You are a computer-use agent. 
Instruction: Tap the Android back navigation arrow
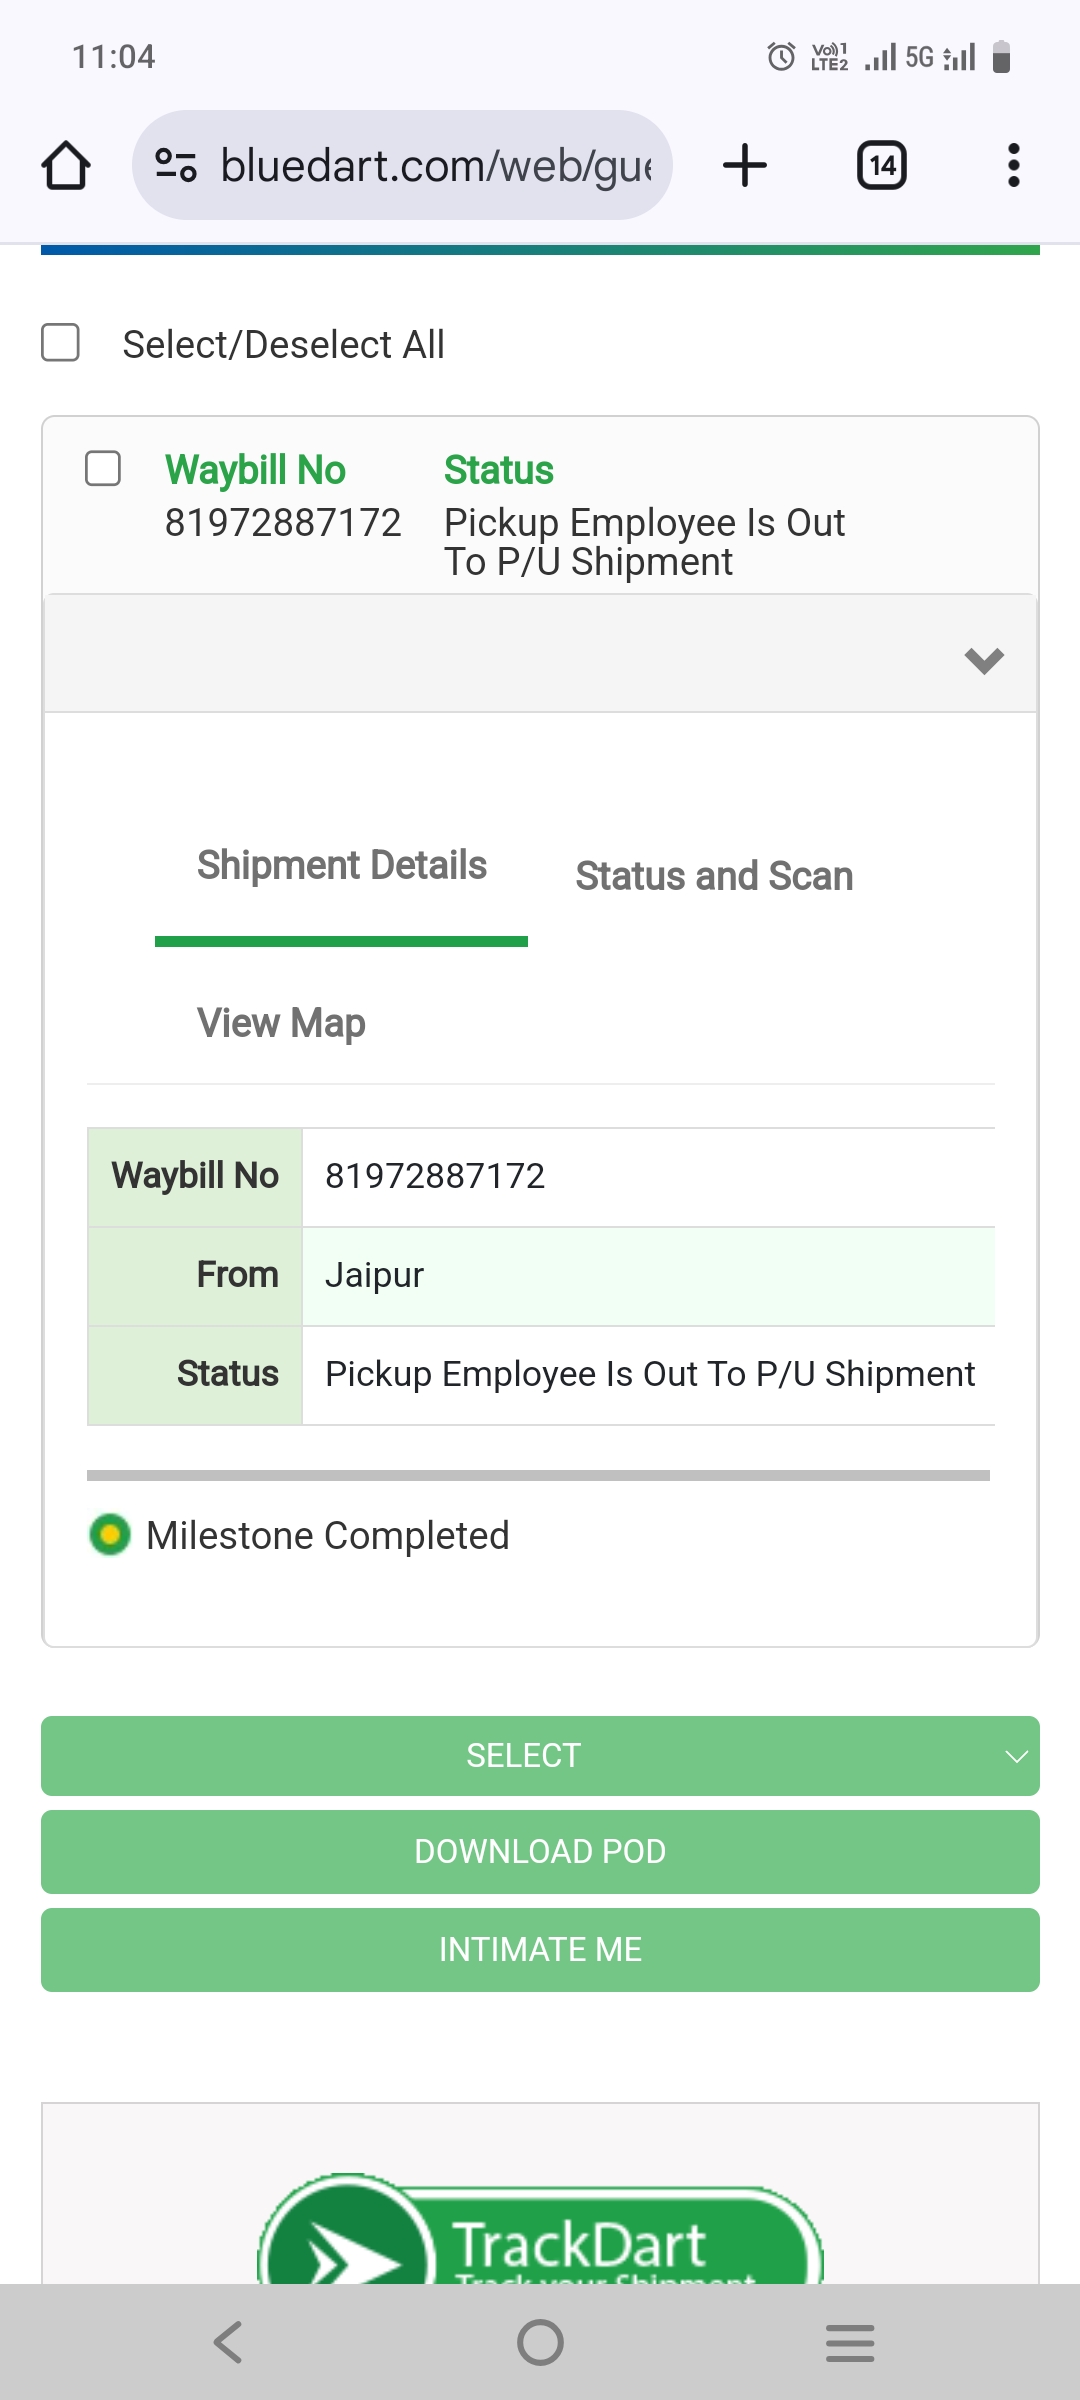pos(229,2342)
